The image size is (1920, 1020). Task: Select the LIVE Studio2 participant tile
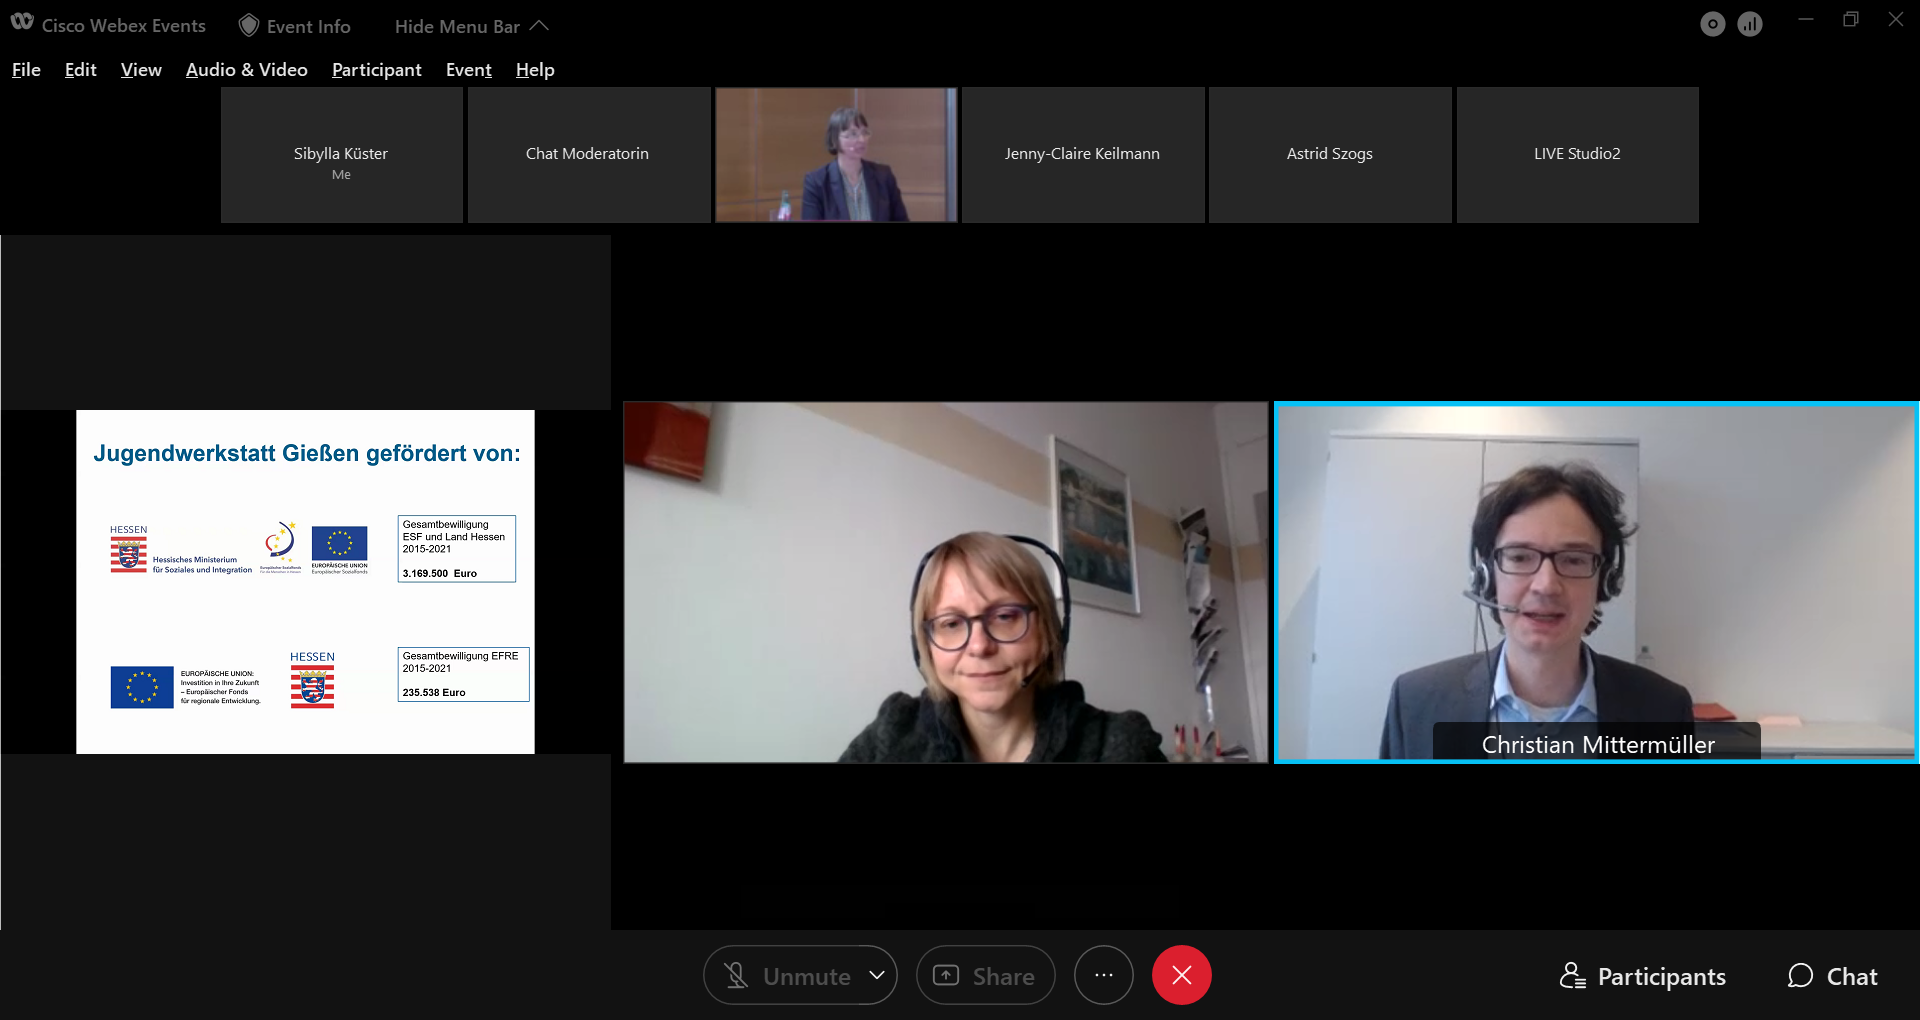tap(1577, 155)
